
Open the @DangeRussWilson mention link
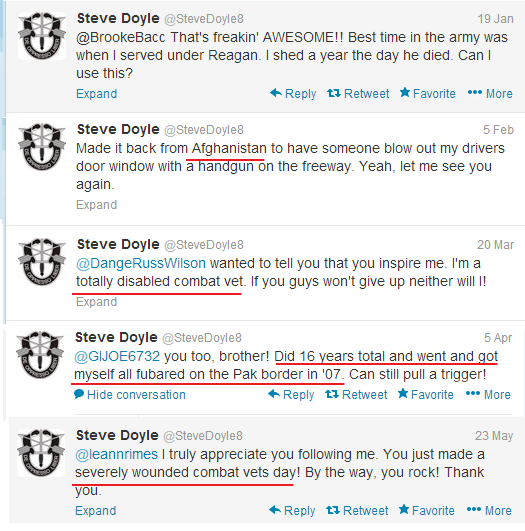point(141,263)
